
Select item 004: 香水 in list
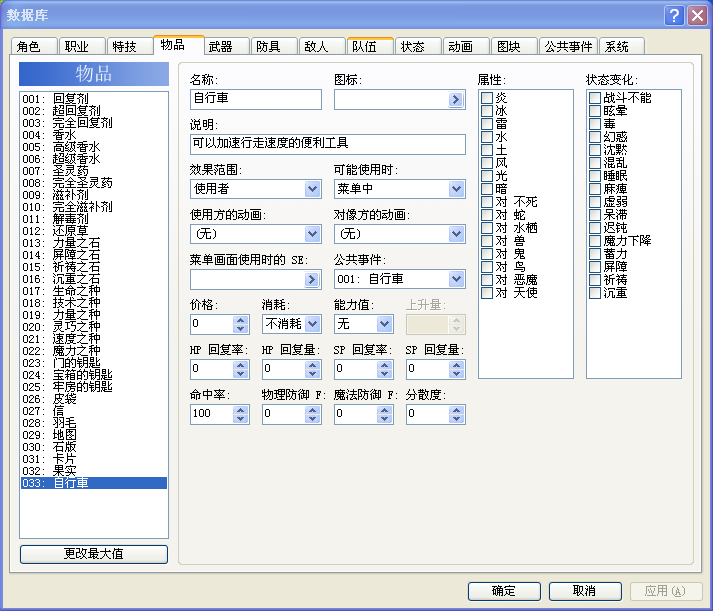pyautogui.click(x=94, y=135)
